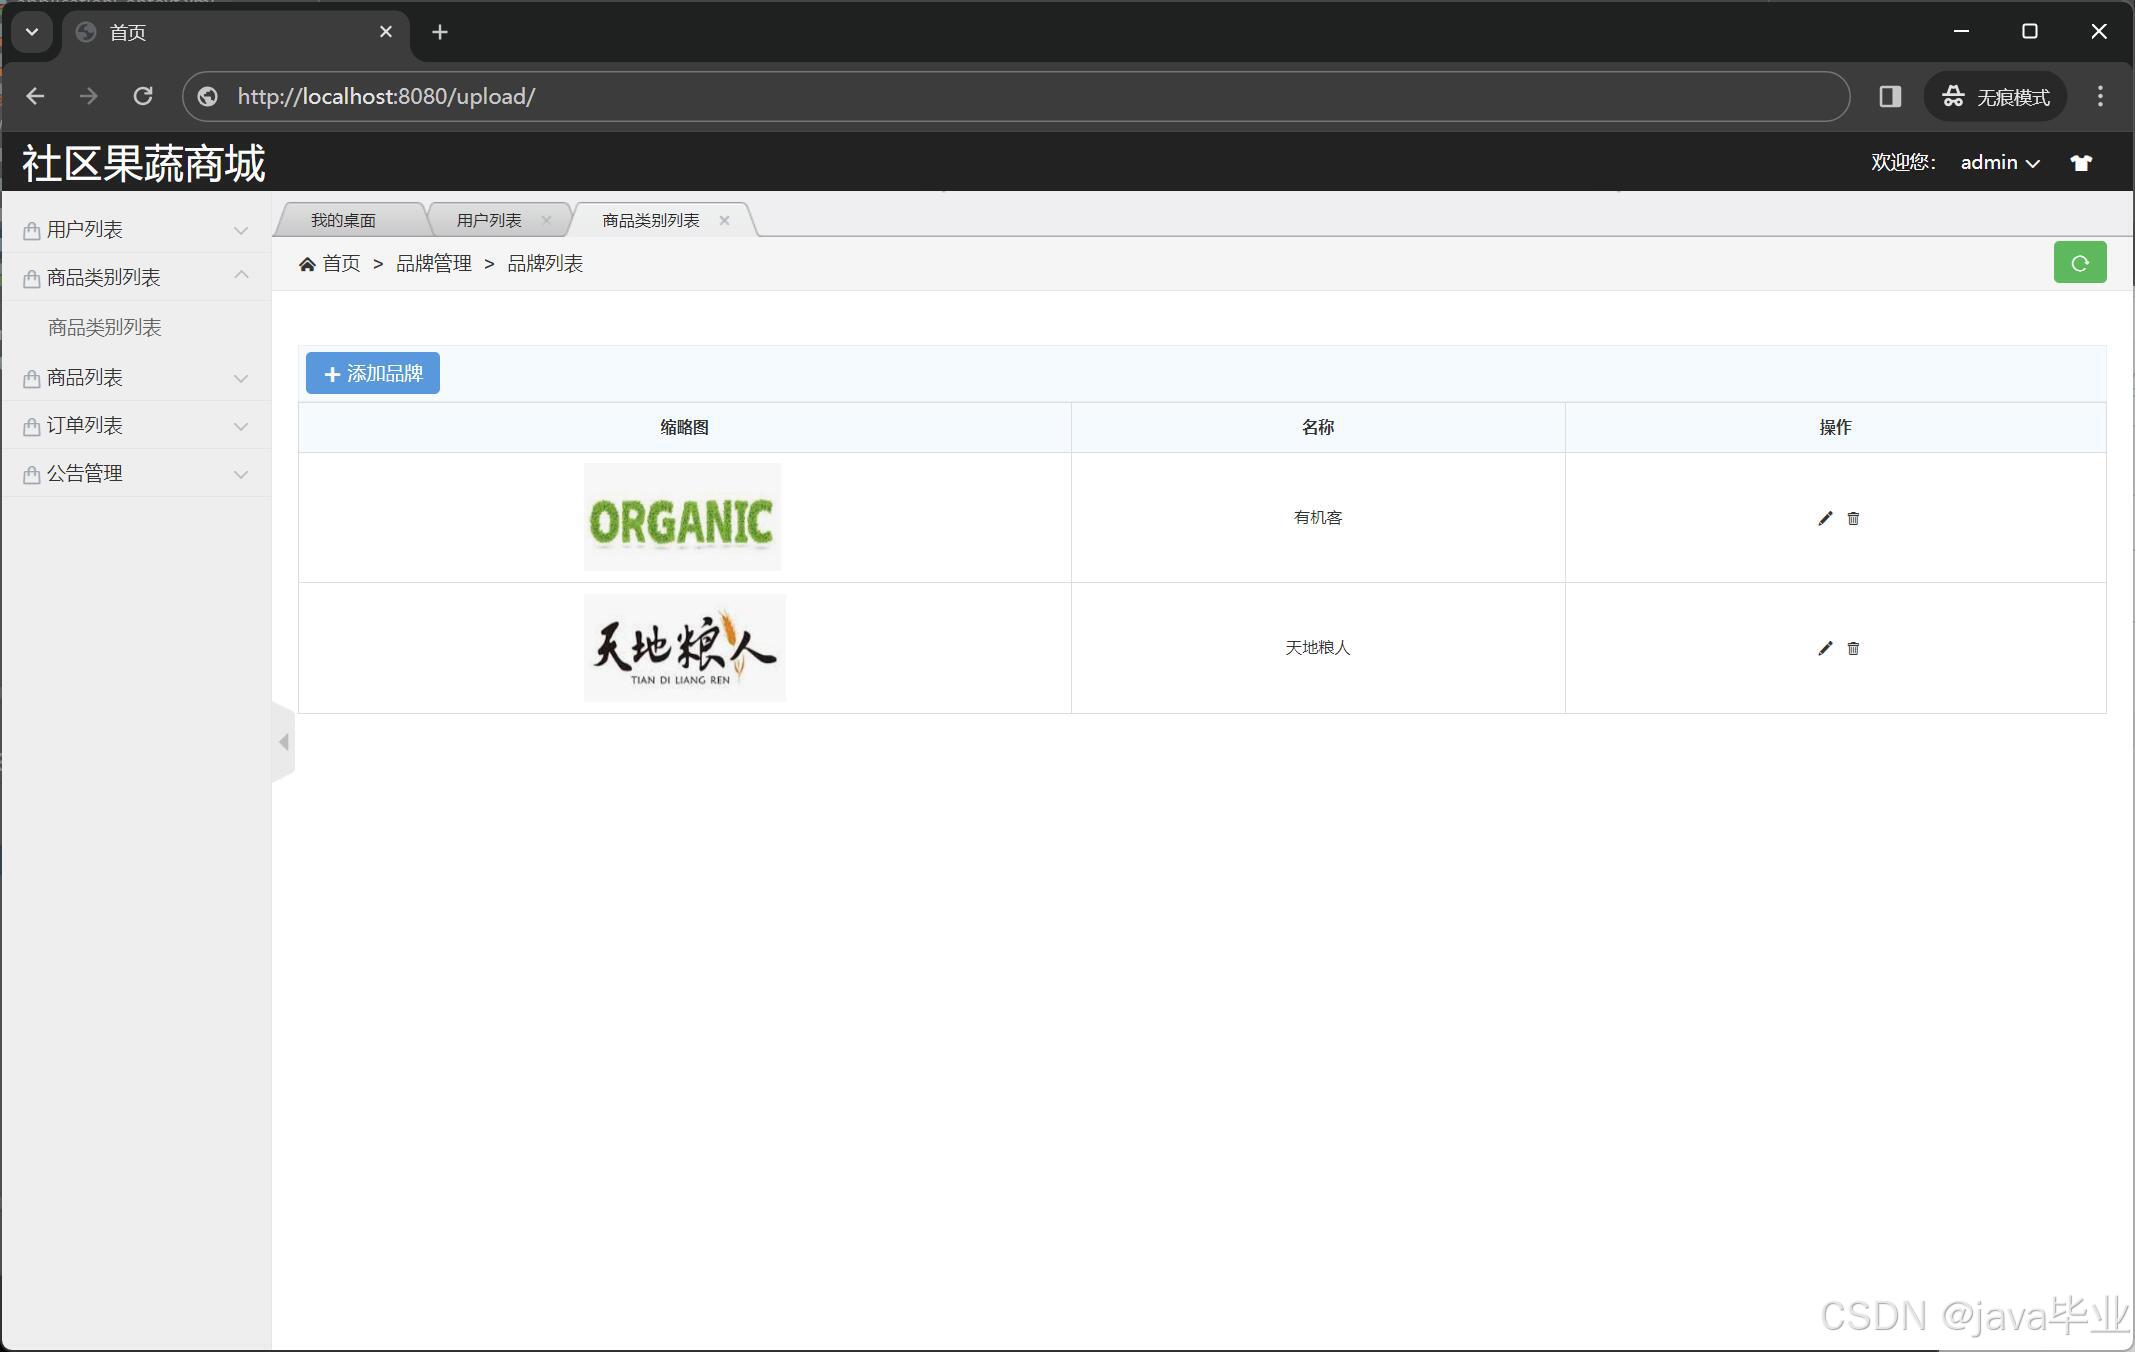
Task: Click the 无痕模式 incognito indicator
Action: click(x=1995, y=96)
